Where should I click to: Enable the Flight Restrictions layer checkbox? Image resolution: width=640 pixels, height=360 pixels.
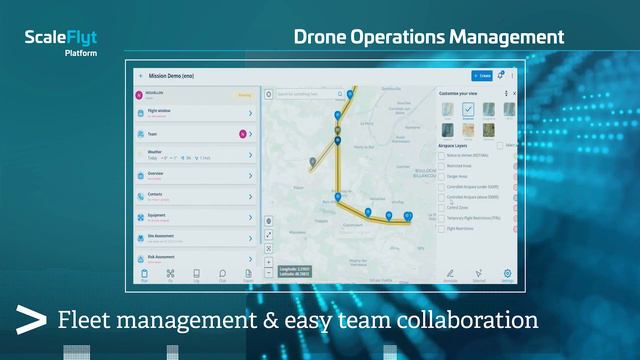[x=441, y=229]
